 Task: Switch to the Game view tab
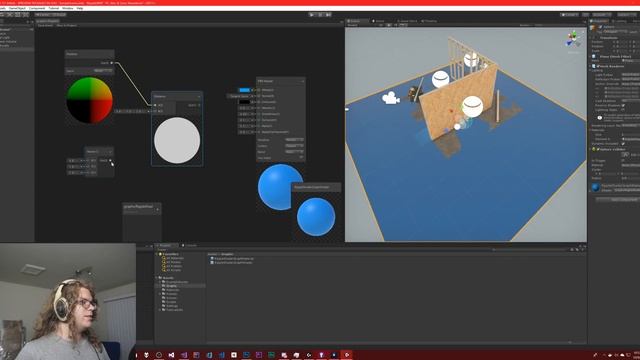(378, 21)
